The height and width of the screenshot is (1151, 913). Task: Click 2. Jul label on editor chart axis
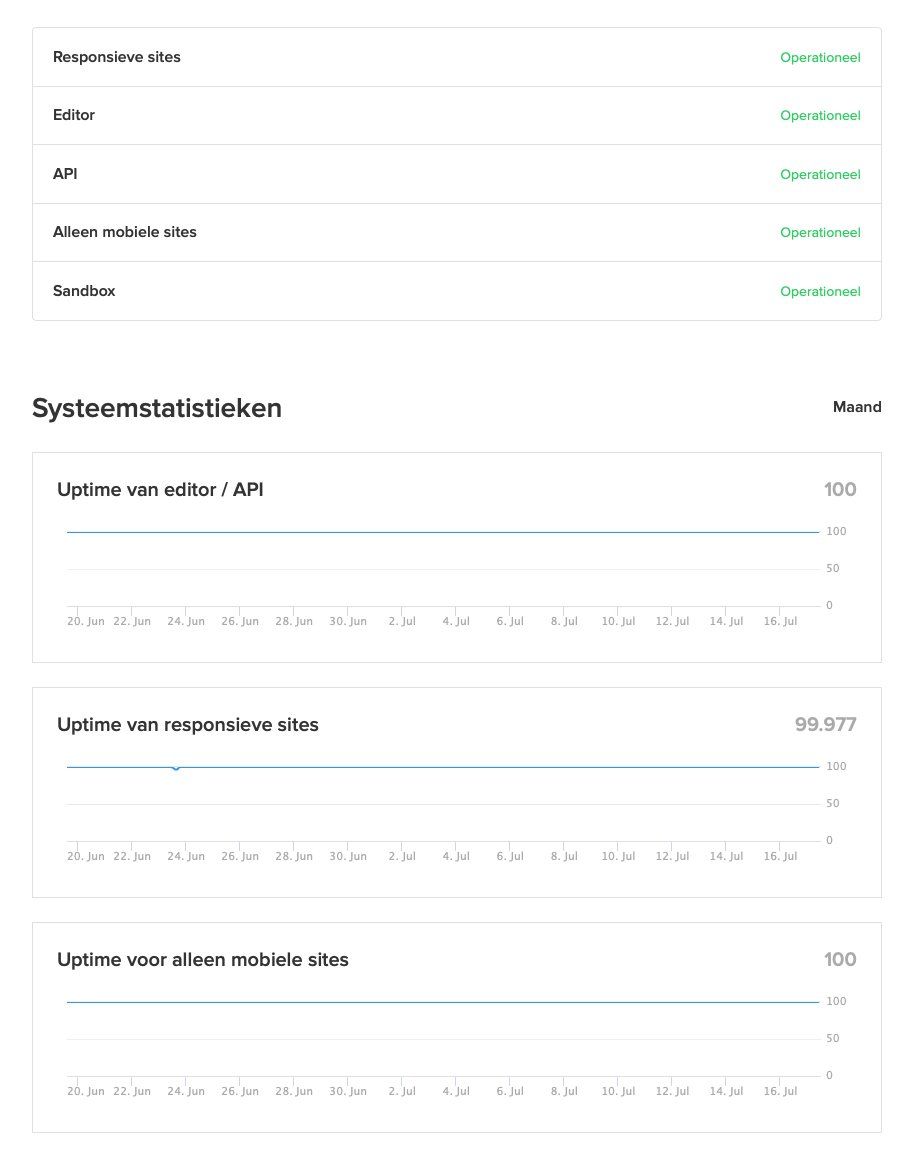click(x=402, y=621)
